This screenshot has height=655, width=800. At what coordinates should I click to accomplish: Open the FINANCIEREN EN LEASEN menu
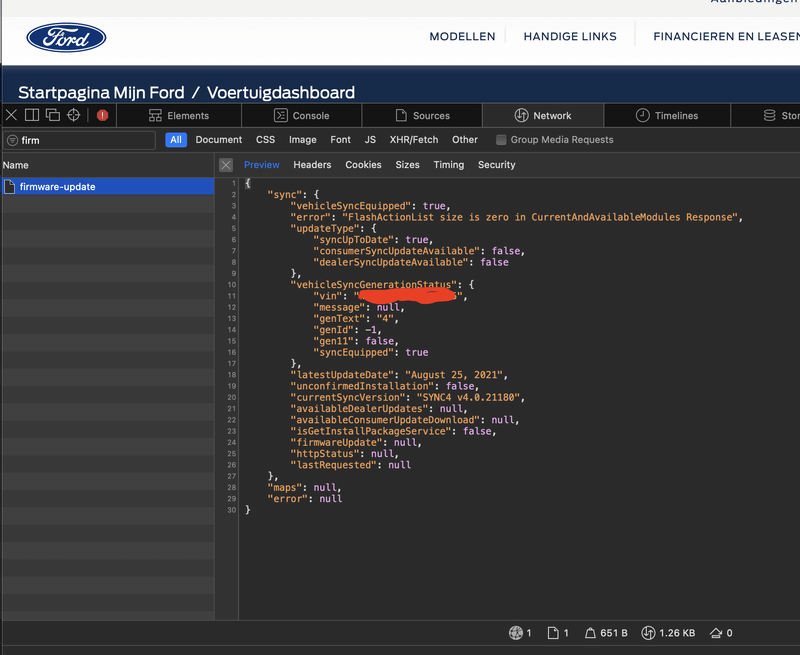pyautogui.click(x=725, y=36)
